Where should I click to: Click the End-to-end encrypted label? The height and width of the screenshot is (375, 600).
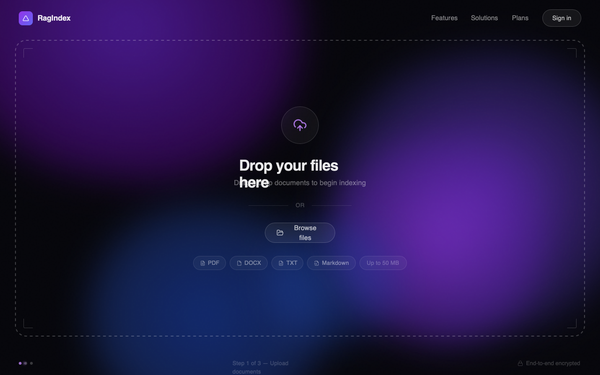click(553, 363)
